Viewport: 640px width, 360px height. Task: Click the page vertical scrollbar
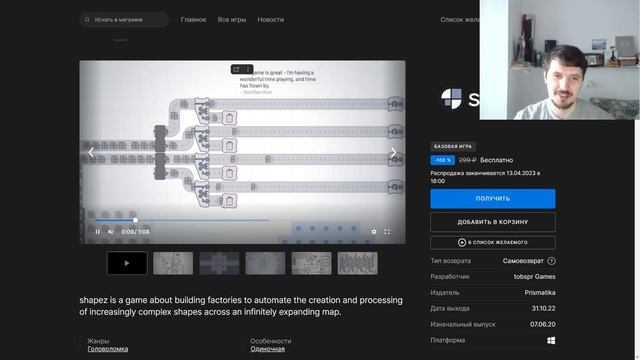click(637, 240)
